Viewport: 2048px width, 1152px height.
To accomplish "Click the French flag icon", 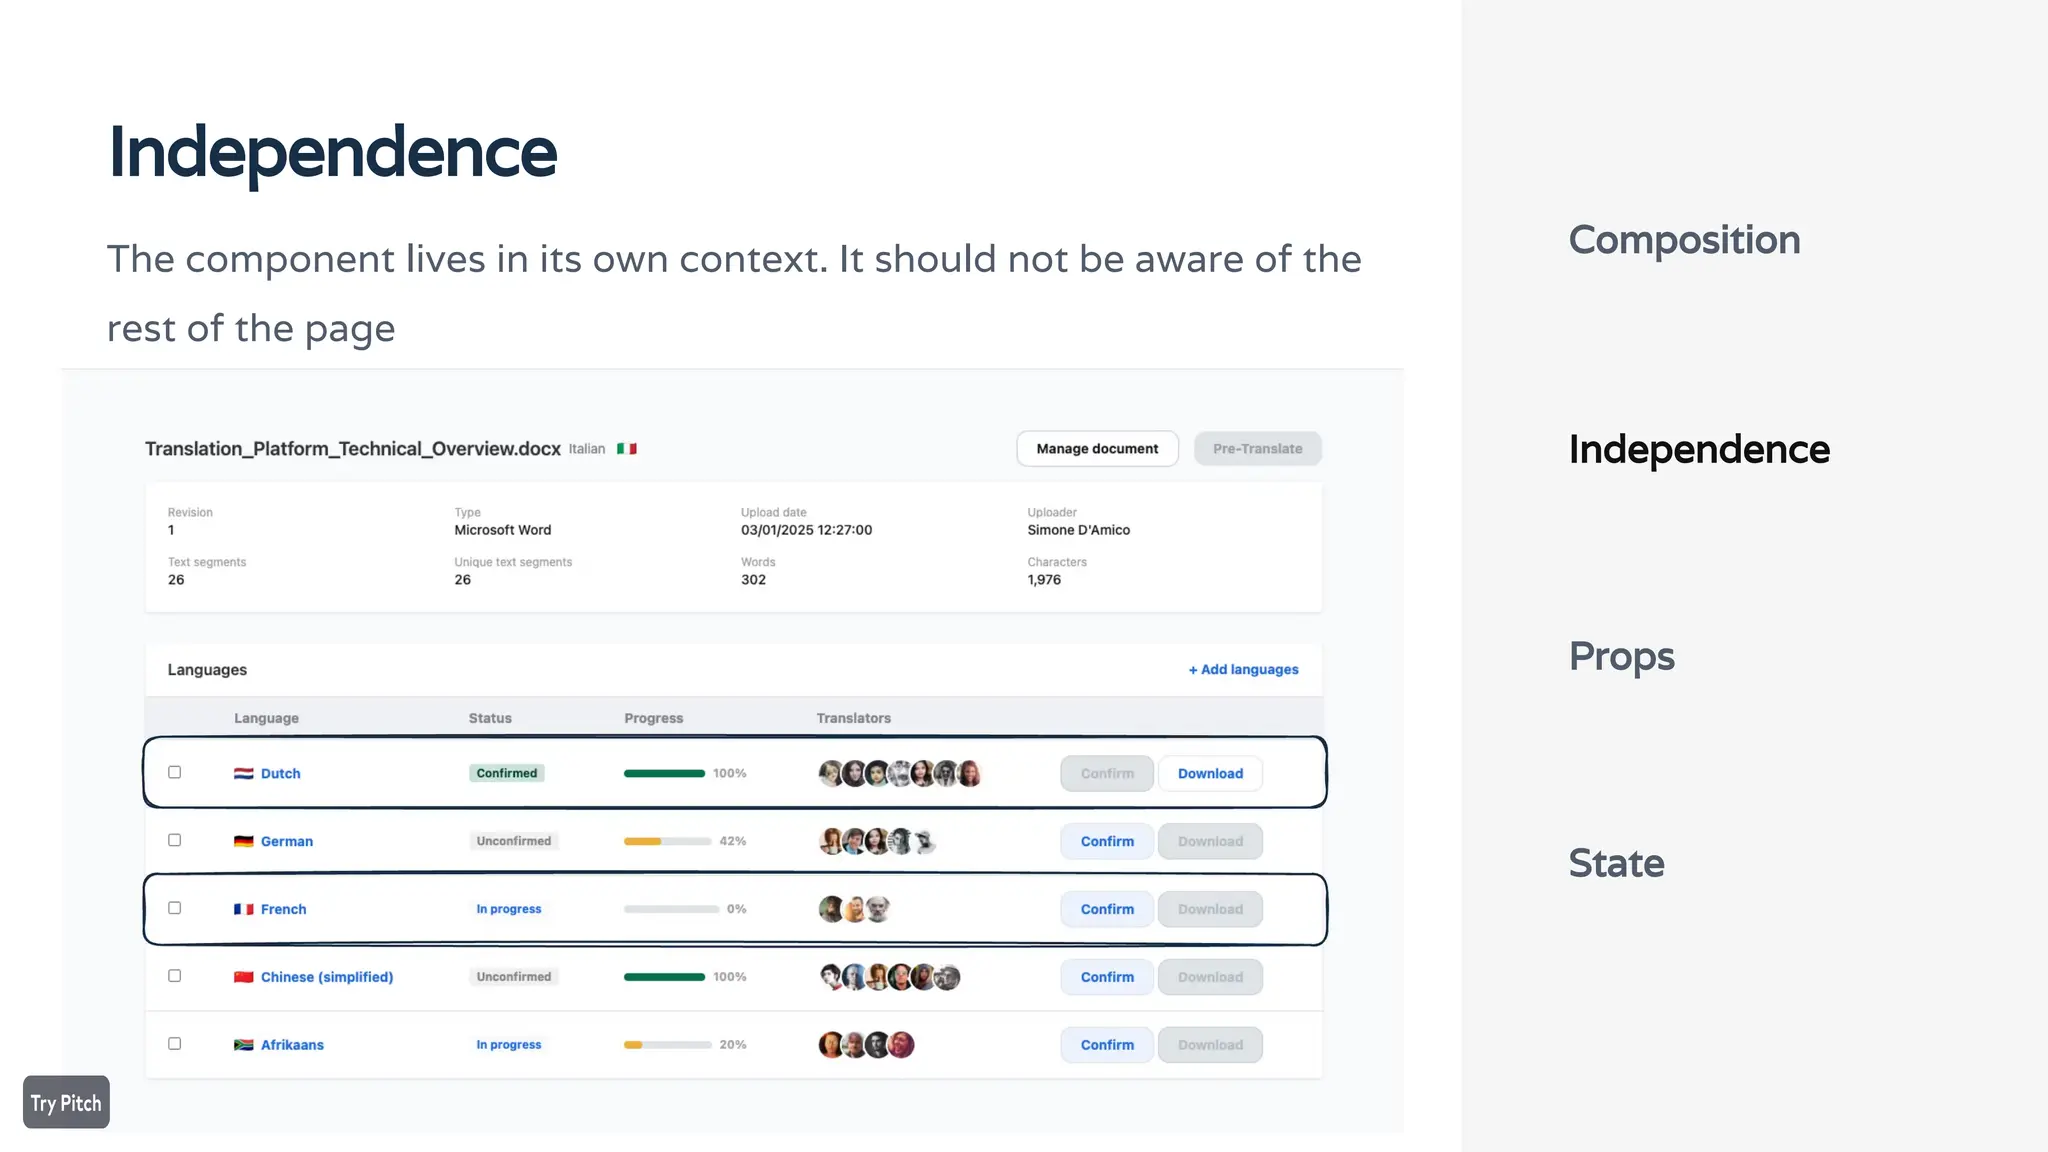I will click(243, 909).
